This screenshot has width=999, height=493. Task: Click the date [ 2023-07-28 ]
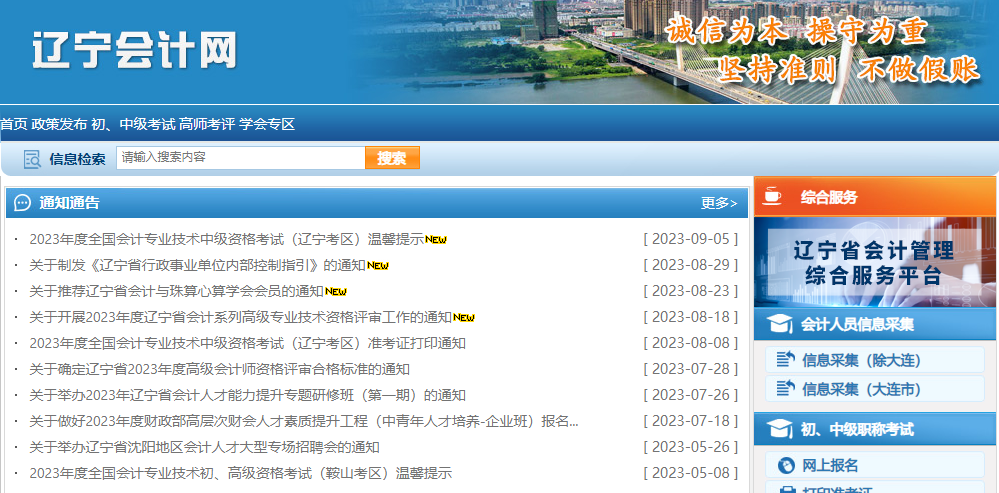click(x=691, y=369)
